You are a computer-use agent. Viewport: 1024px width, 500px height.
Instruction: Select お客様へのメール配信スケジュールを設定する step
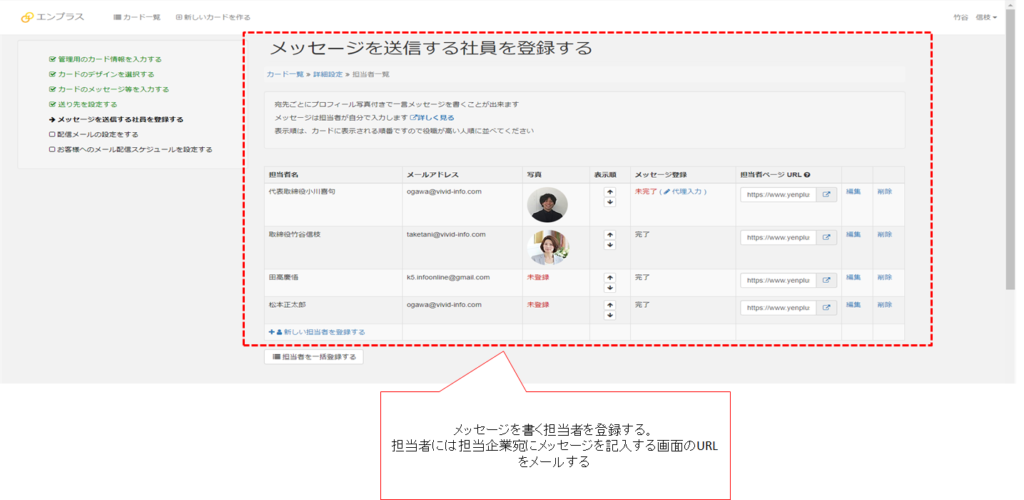pyautogui.click(x=130, y=149)
